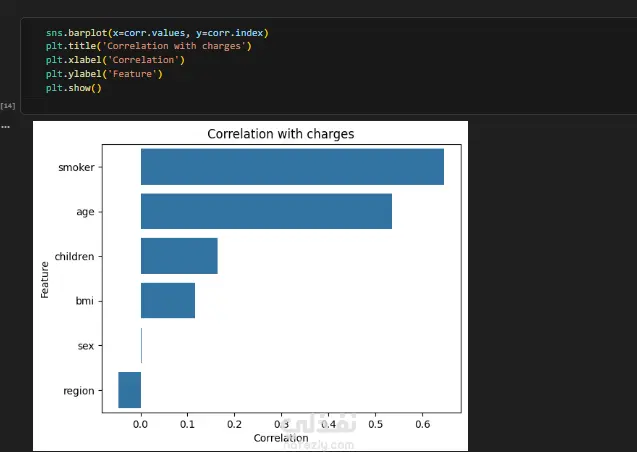The width and height of the screenshot is (637, 452).
Task: Click the output ellipsis menu icon
Action: click(5, 127)
